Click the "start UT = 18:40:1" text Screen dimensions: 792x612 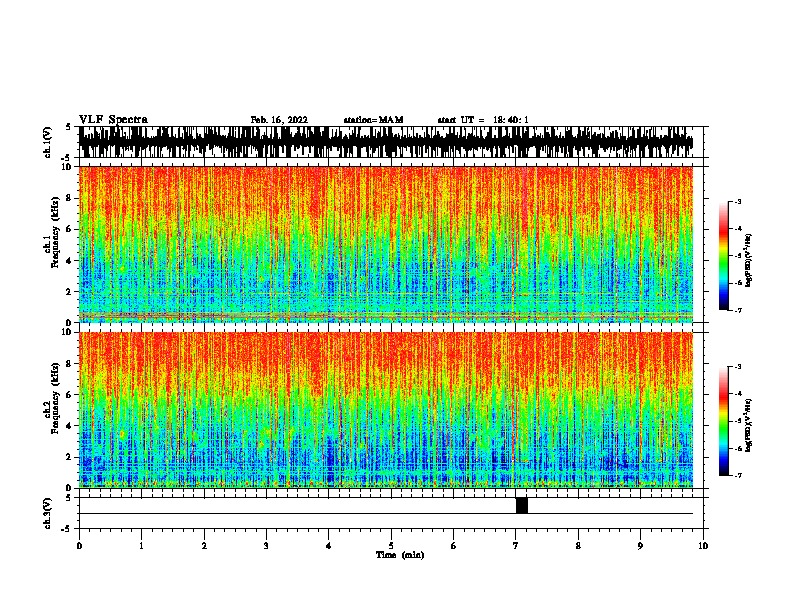[x=483, y=120]
